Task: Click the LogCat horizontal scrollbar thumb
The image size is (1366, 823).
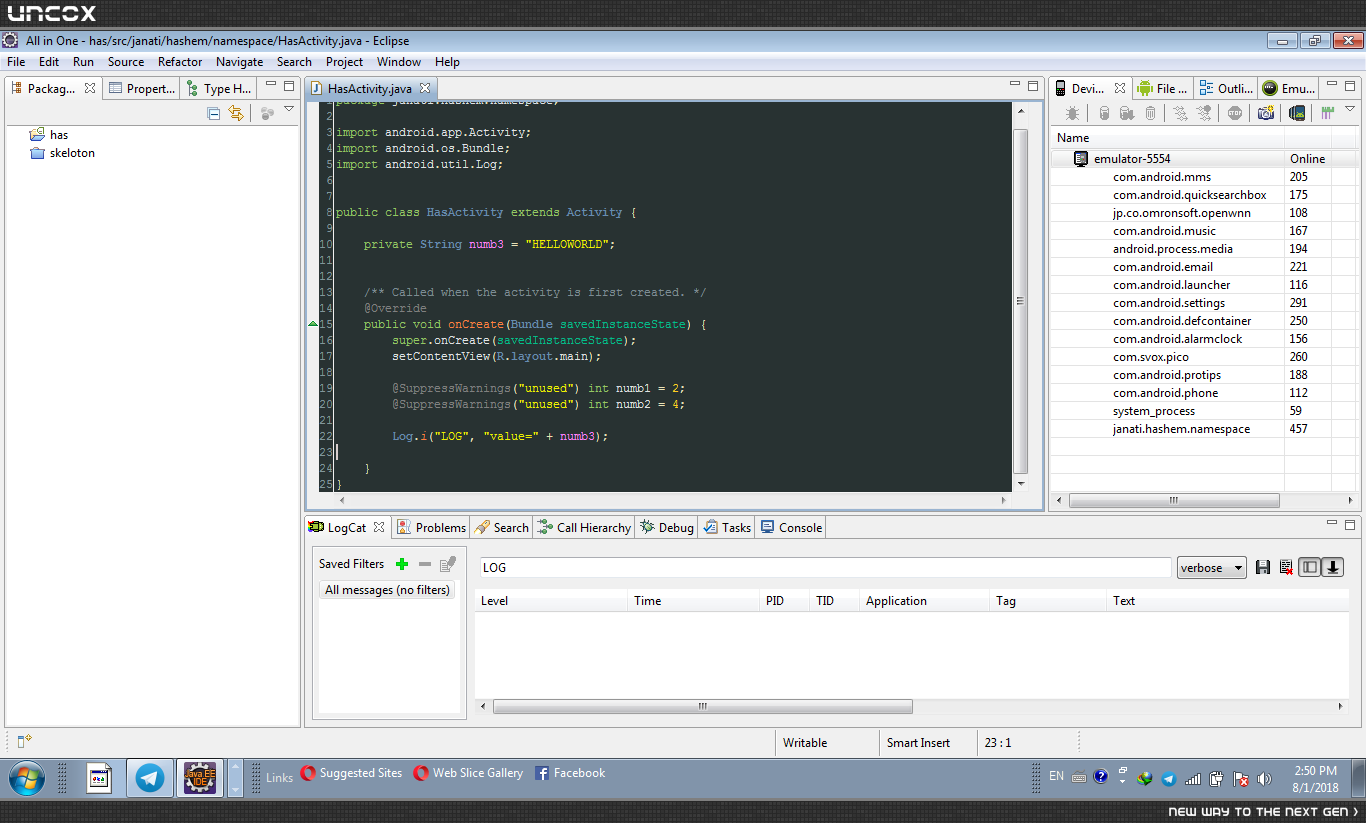Action: click(x=703, y=706)
